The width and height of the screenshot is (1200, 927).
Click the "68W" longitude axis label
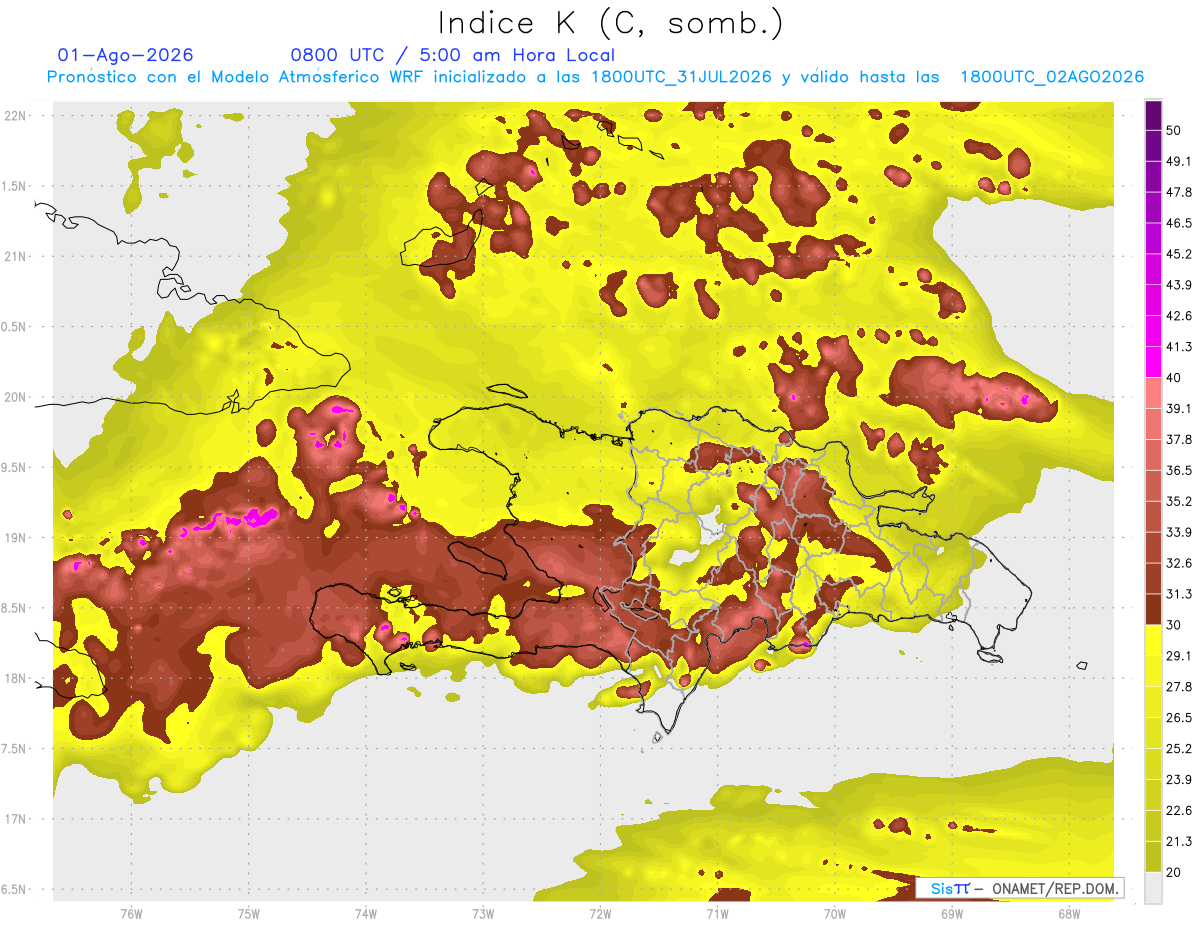tap(1069, 913)
